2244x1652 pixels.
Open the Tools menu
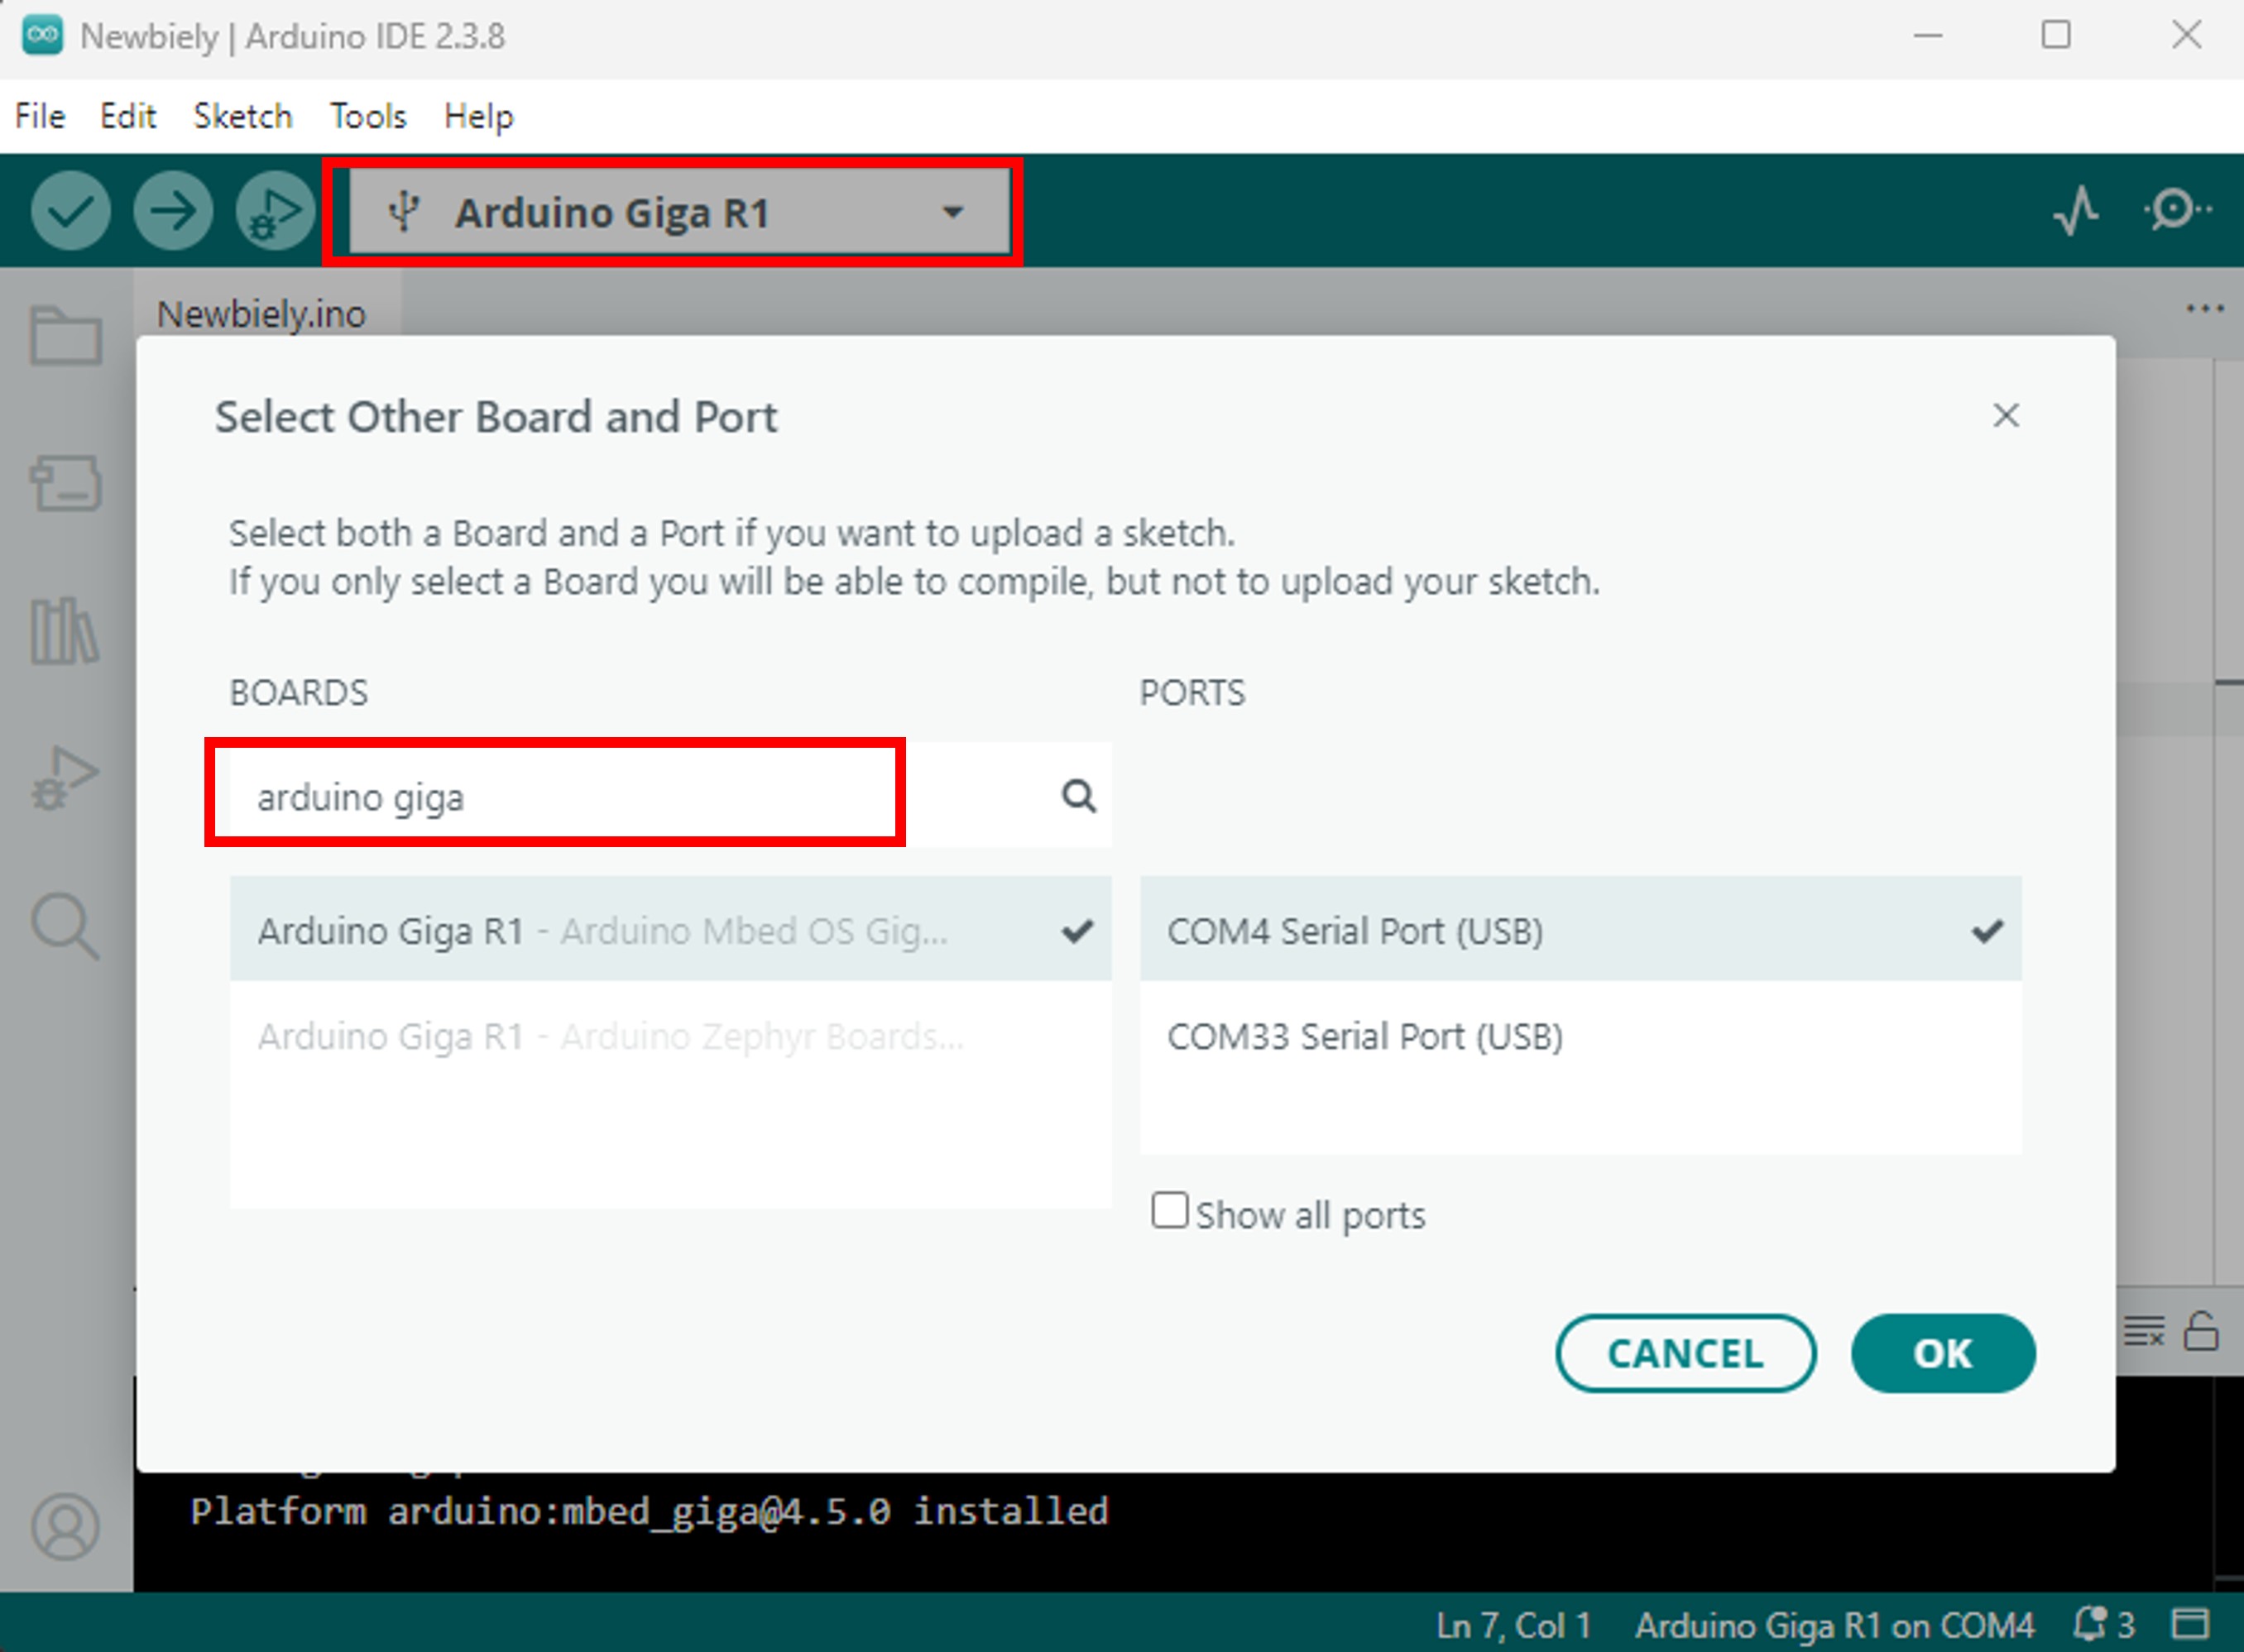(367, 115)
